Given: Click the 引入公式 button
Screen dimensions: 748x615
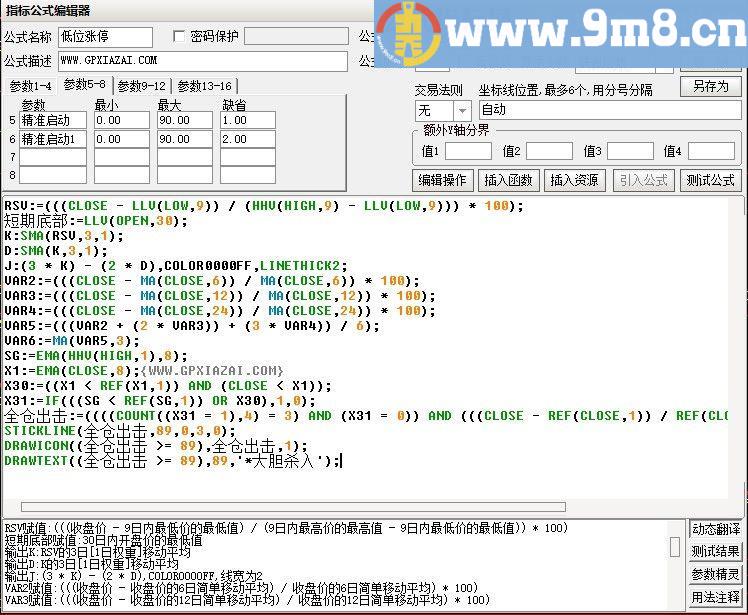Looking at the screenshot, I should coord(644,180).
